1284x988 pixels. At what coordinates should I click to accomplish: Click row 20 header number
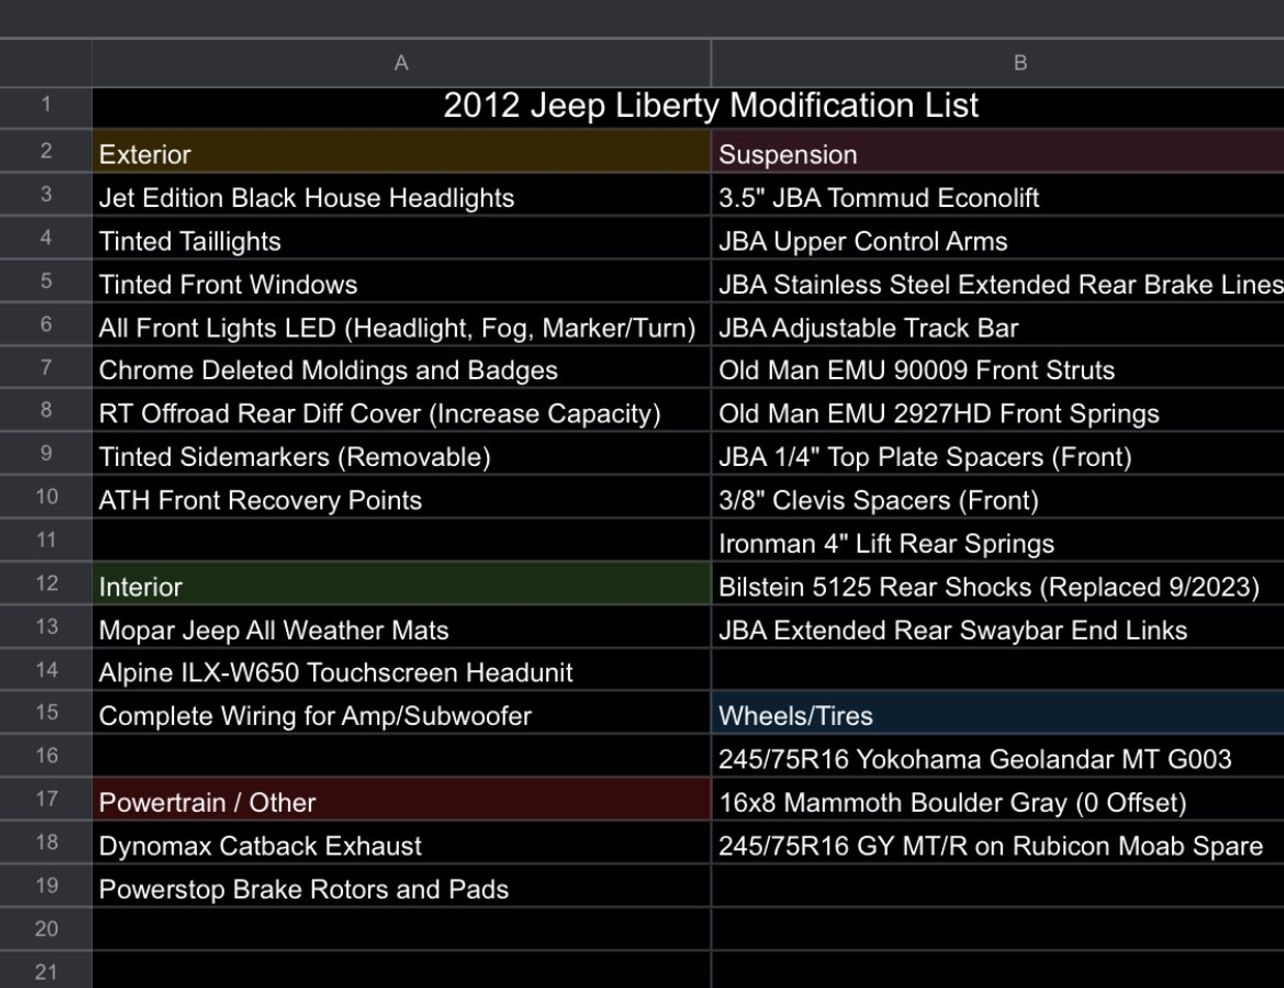click(x=46, y=929)
